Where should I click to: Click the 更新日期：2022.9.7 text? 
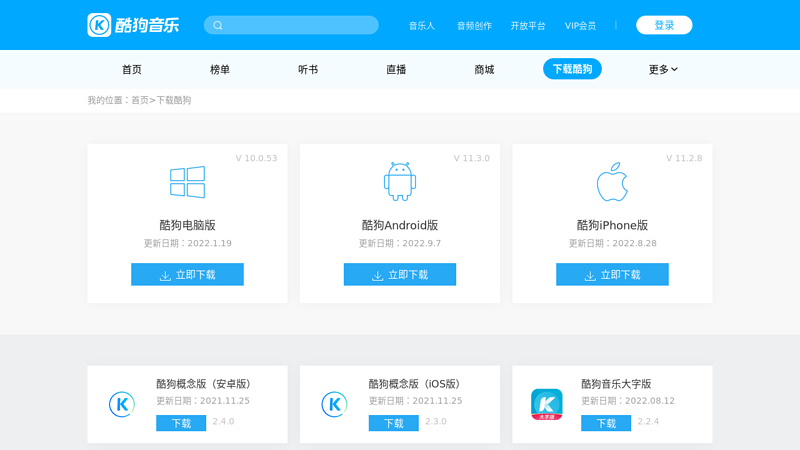[400, 243]
